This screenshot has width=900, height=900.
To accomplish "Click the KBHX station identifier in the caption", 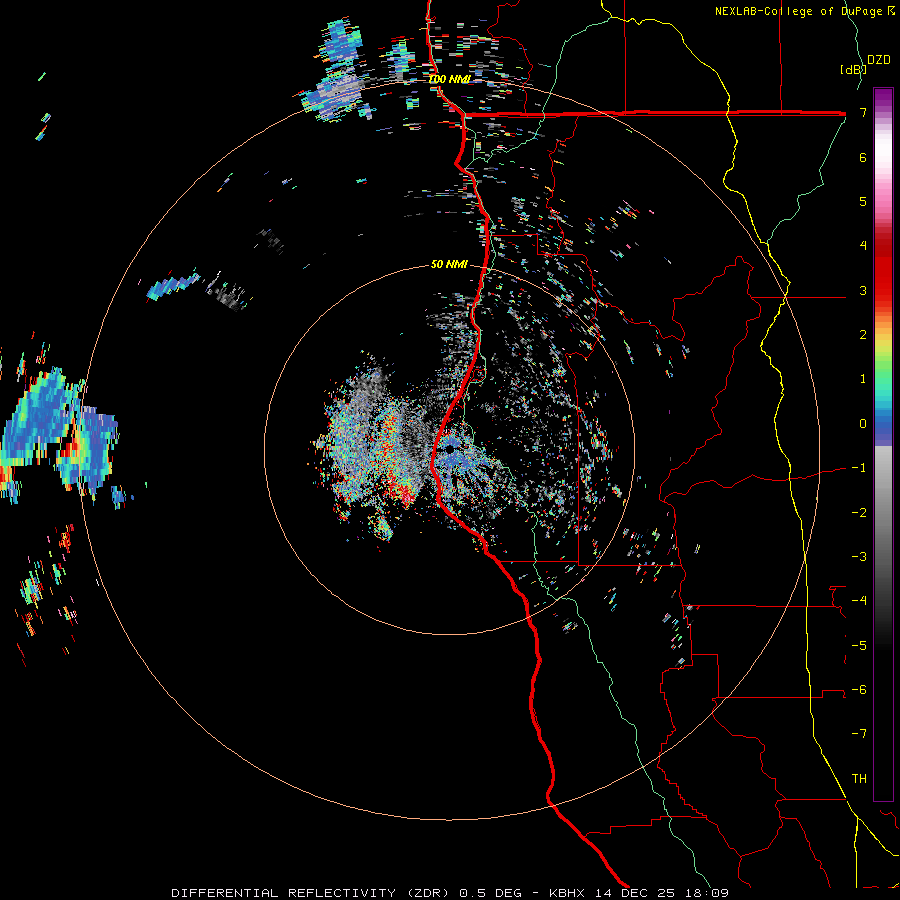I will pyautogui.click(x=567, y=893).
